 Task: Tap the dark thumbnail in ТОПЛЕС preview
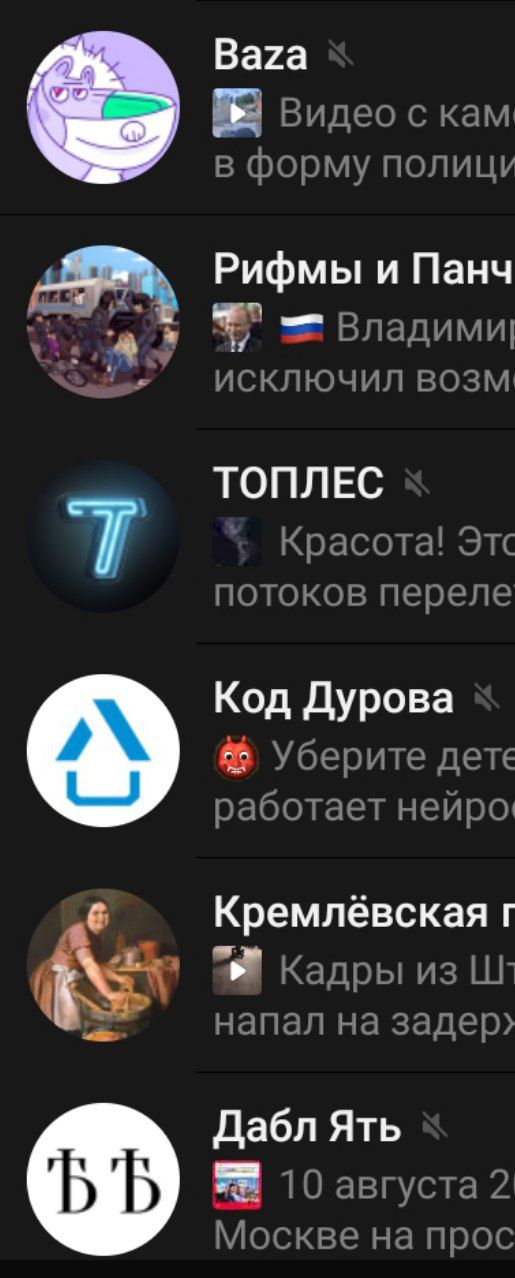coord(237,542)
